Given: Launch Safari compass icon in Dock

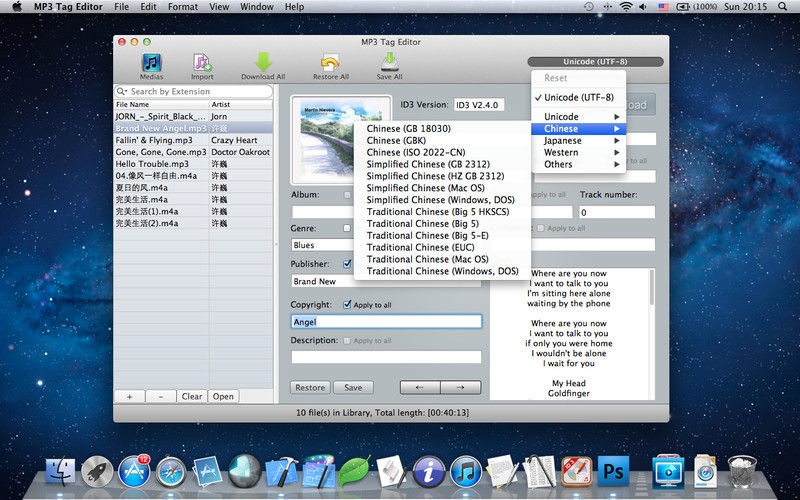Looking at the screenshot, I should (x=171, y=471).
